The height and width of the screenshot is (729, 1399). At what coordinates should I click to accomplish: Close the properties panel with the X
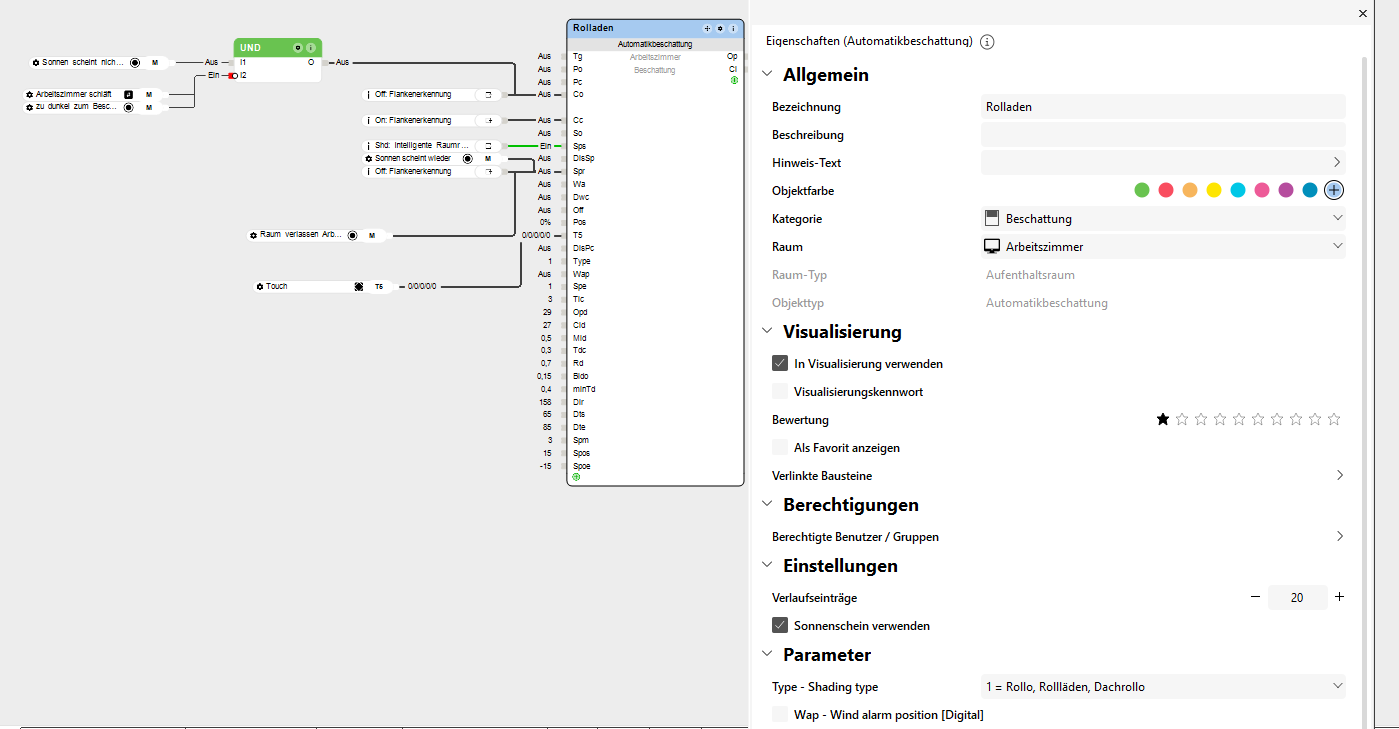point(1363,14)
